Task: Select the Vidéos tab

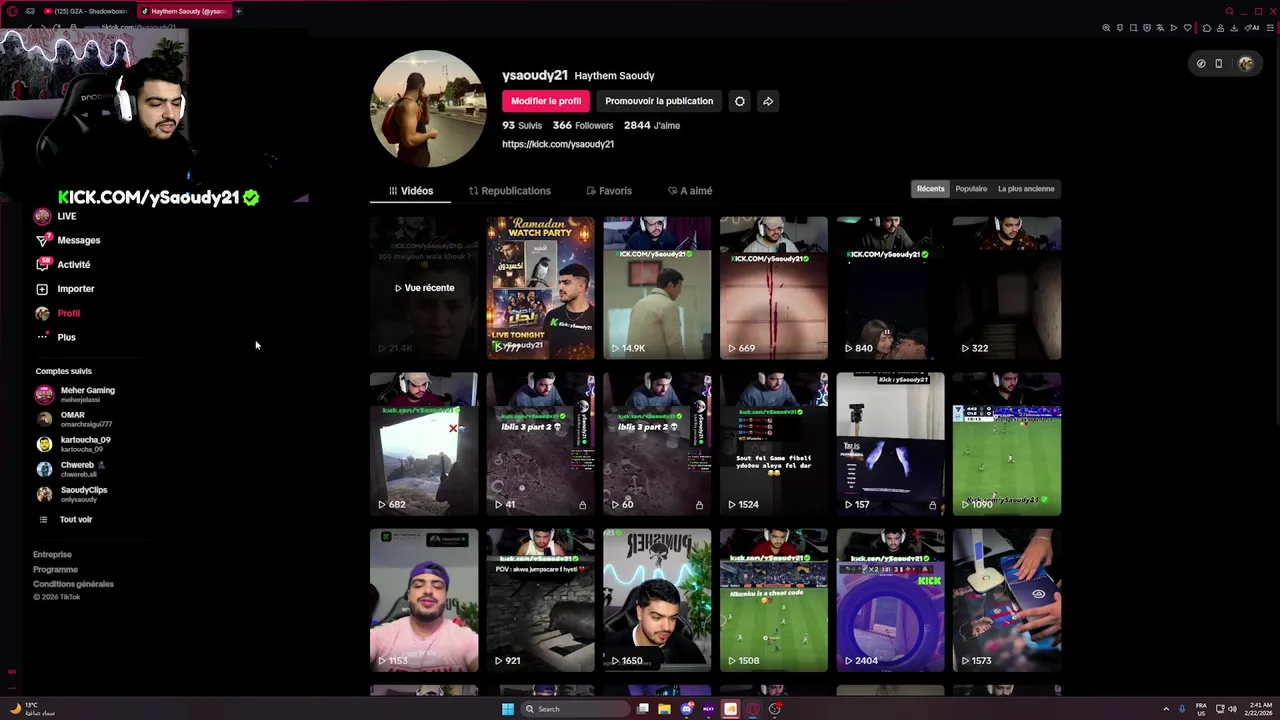Action: coord(411,190)
